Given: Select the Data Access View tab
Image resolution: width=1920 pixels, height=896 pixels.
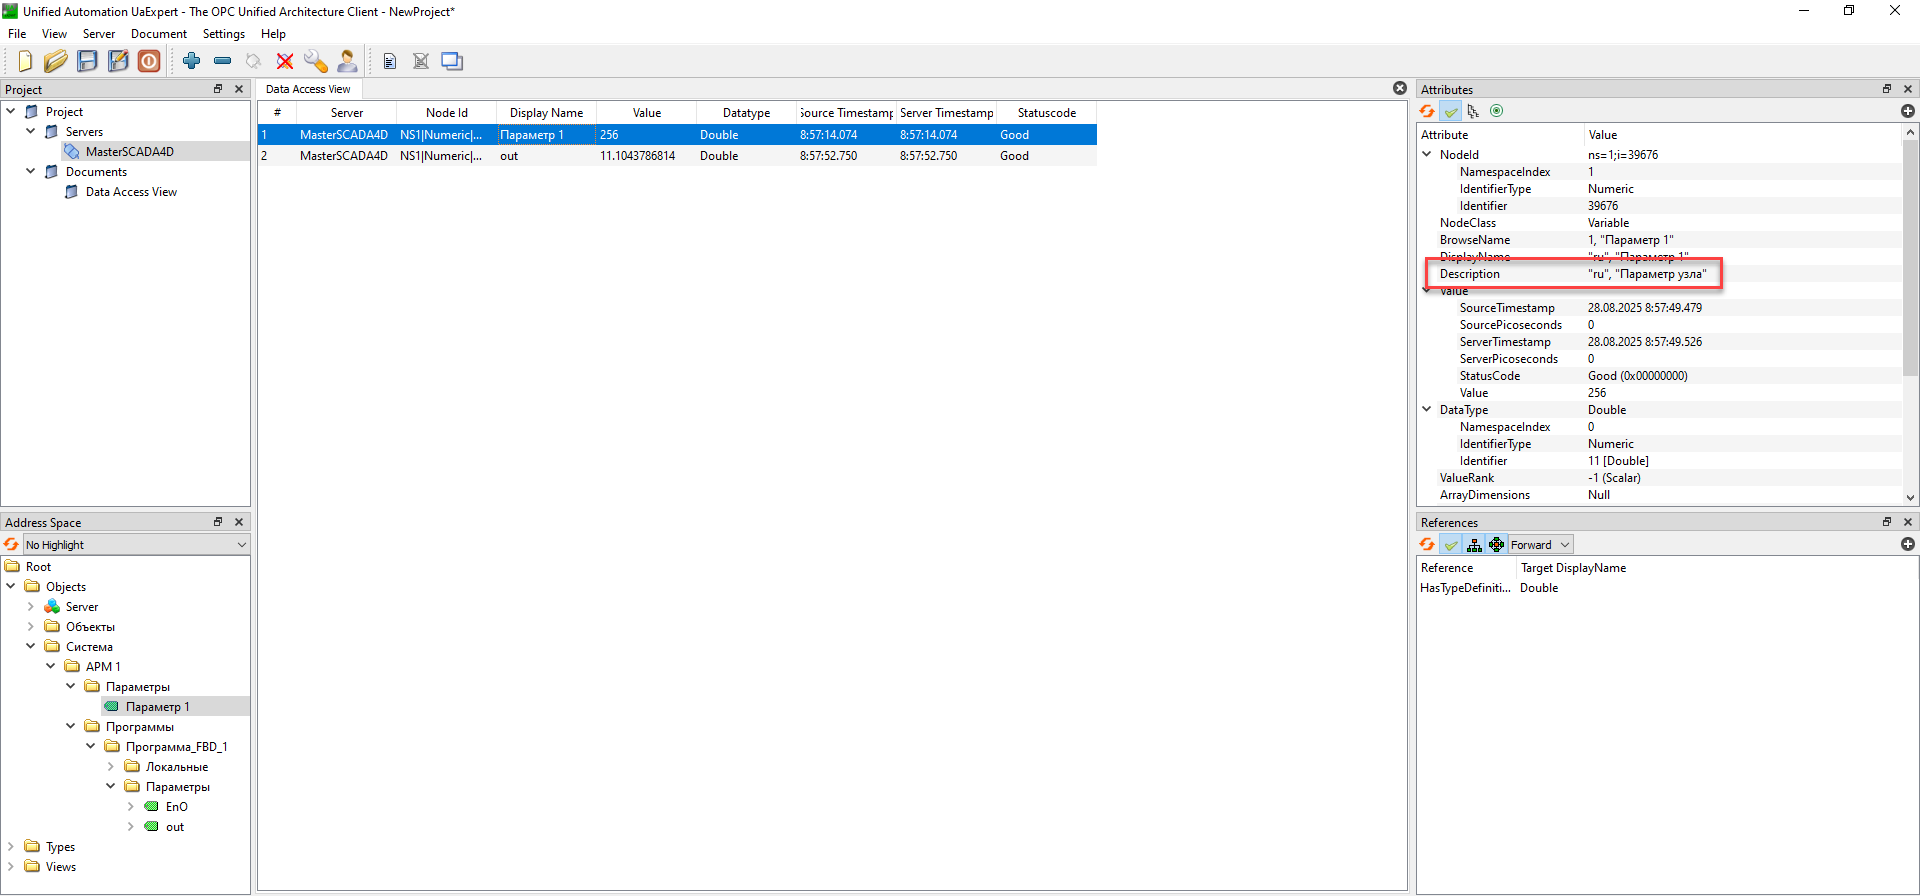Looking at the screenshot, I should [x=308, y=89].
